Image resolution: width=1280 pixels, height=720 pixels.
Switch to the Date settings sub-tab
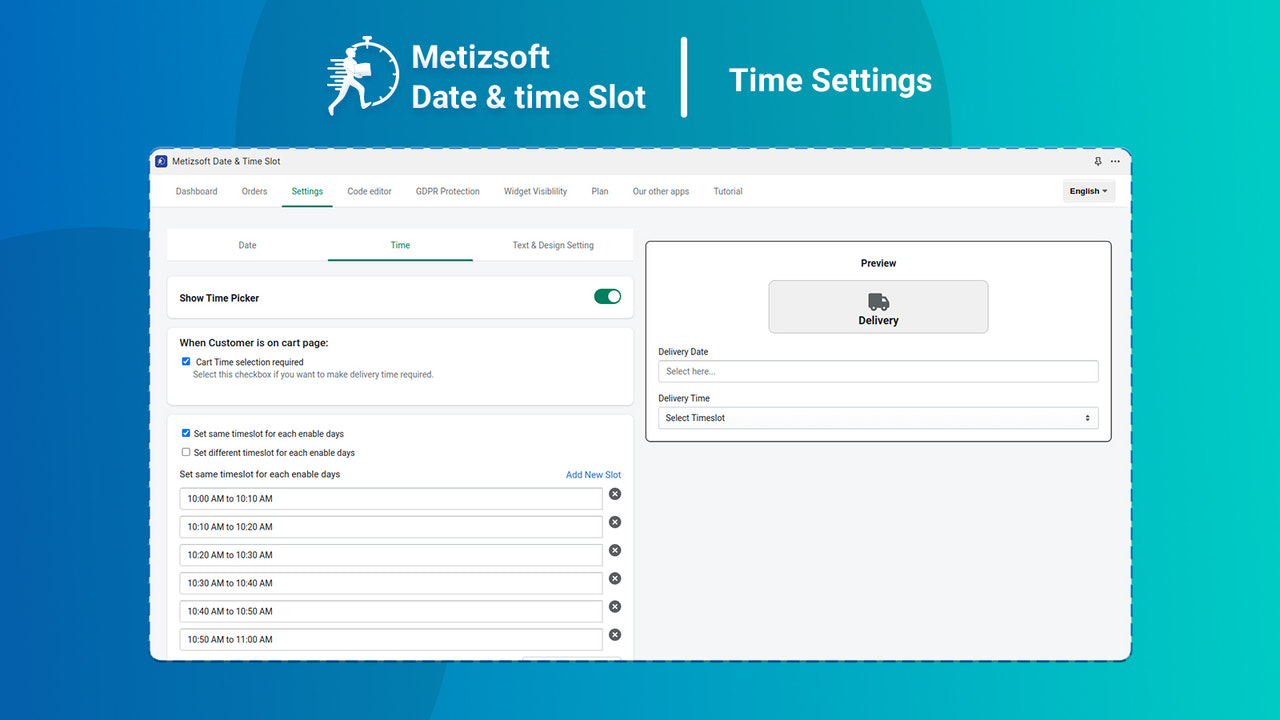(x=247, y=245)
